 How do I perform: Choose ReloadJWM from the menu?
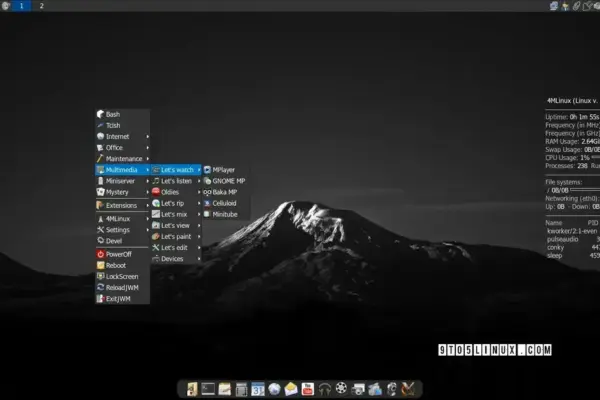(x=122, y=287)
